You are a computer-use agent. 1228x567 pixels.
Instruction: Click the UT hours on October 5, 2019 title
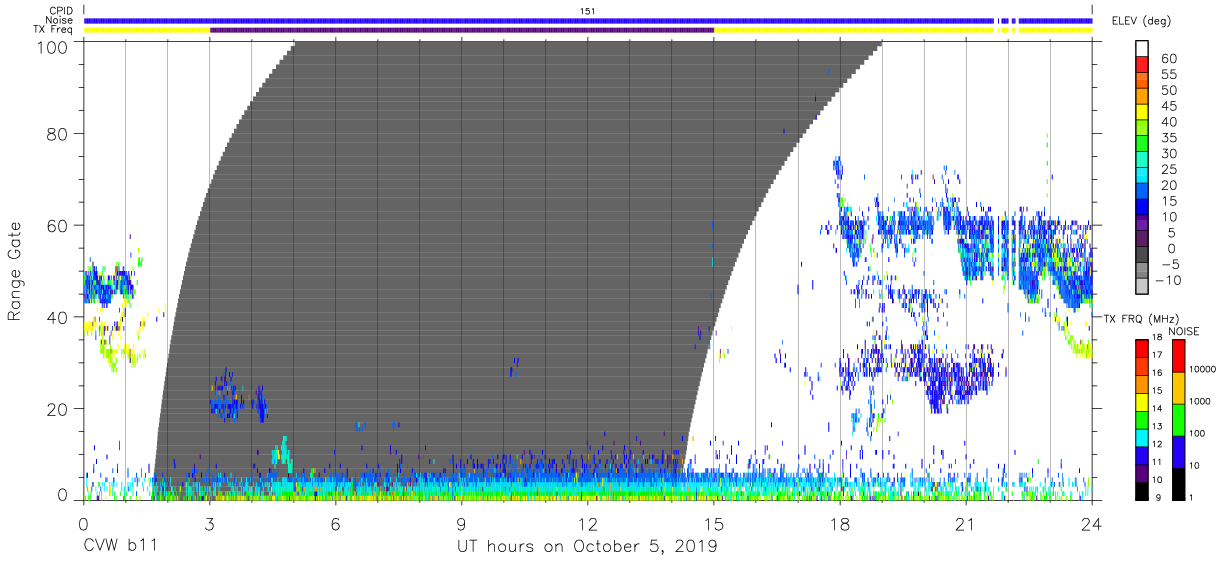click(x=587, y=548)
